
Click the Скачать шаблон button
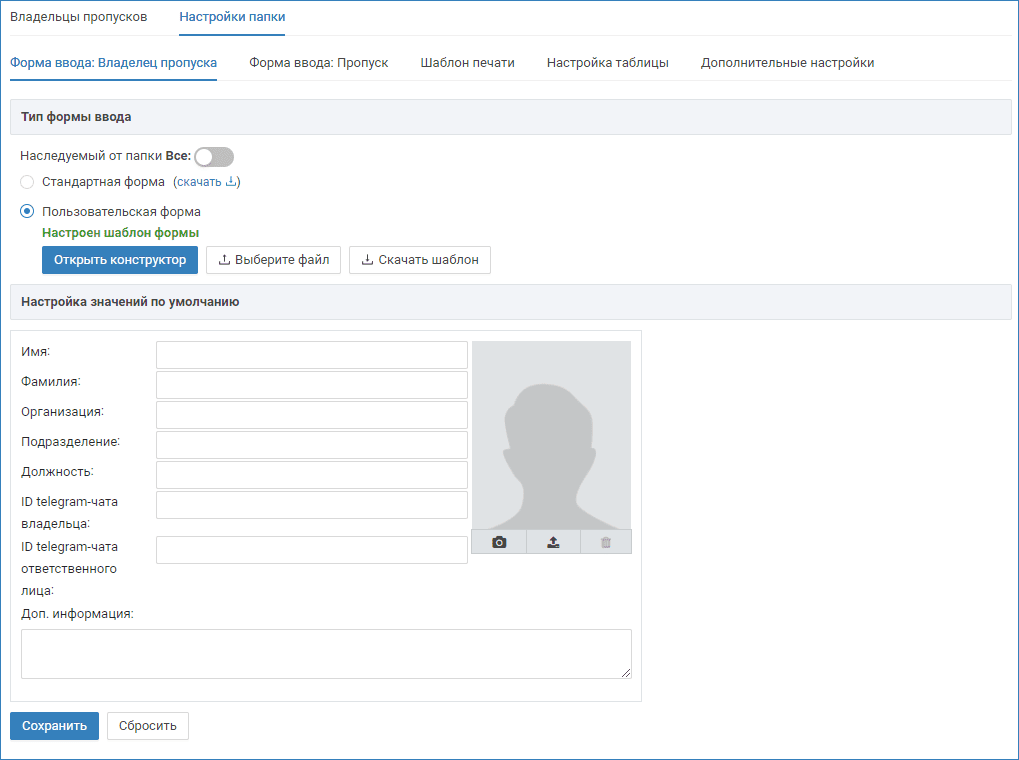tap(419, 260)
